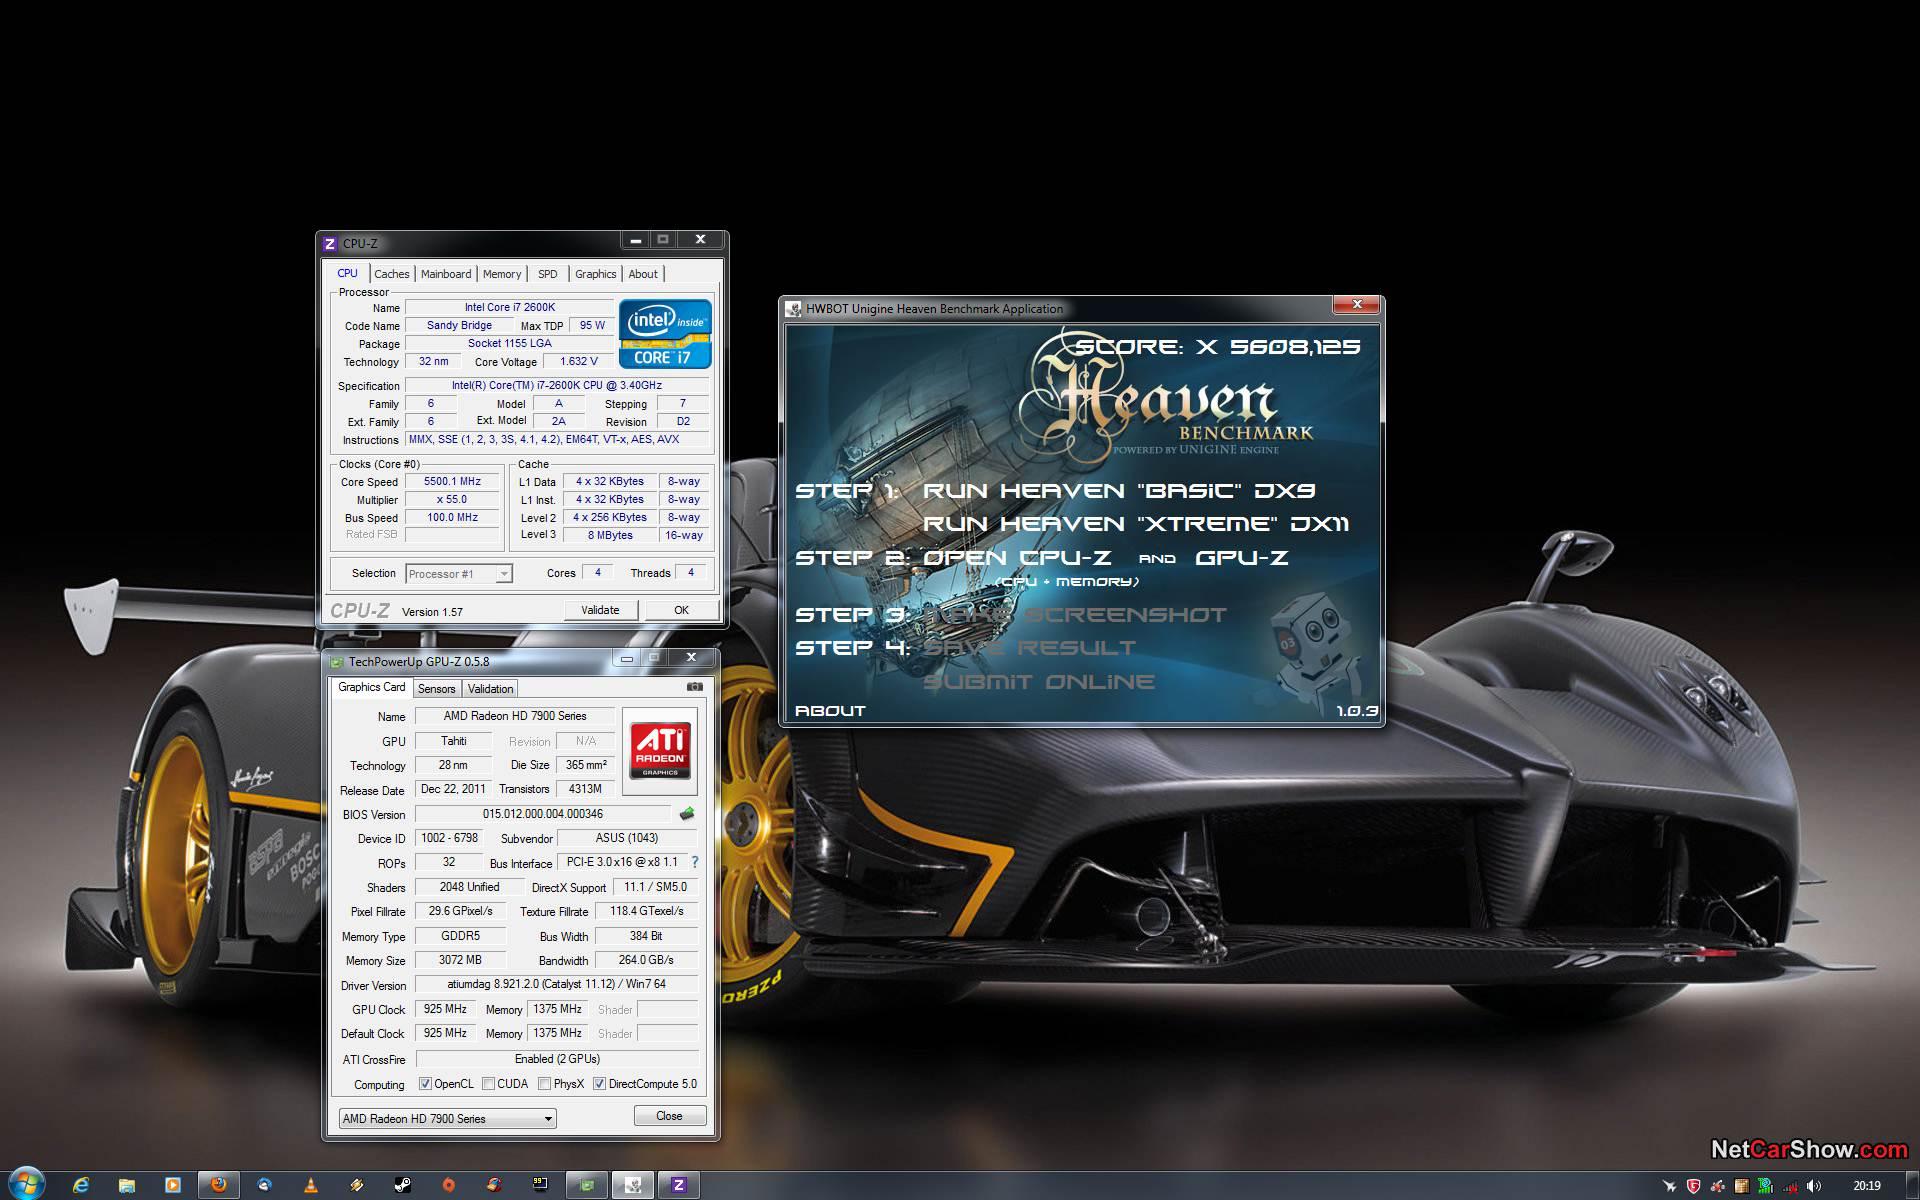Click the Validate button in CPU-Z
1920x1200 pixels.
click(x=600, y=610)
